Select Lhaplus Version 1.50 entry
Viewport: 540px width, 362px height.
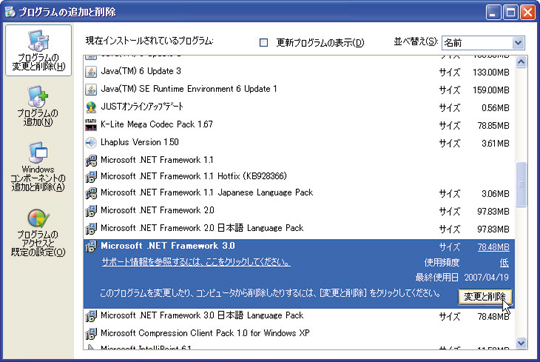[299, 143]
